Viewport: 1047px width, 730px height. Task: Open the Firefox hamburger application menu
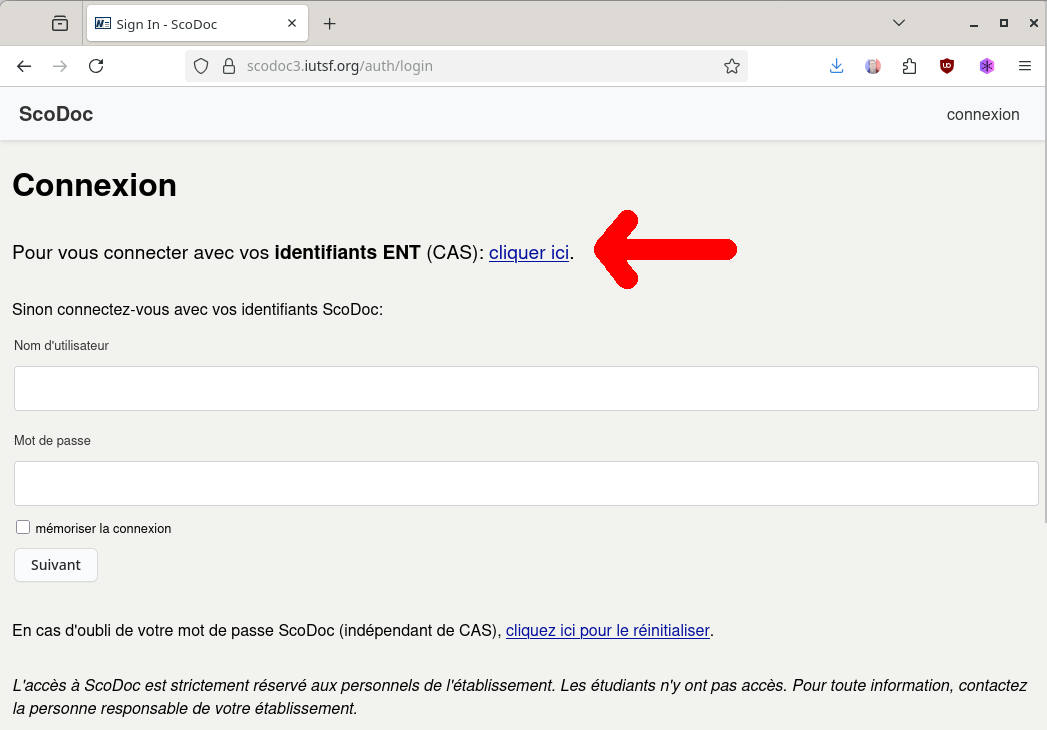[x=1024, y=66]
